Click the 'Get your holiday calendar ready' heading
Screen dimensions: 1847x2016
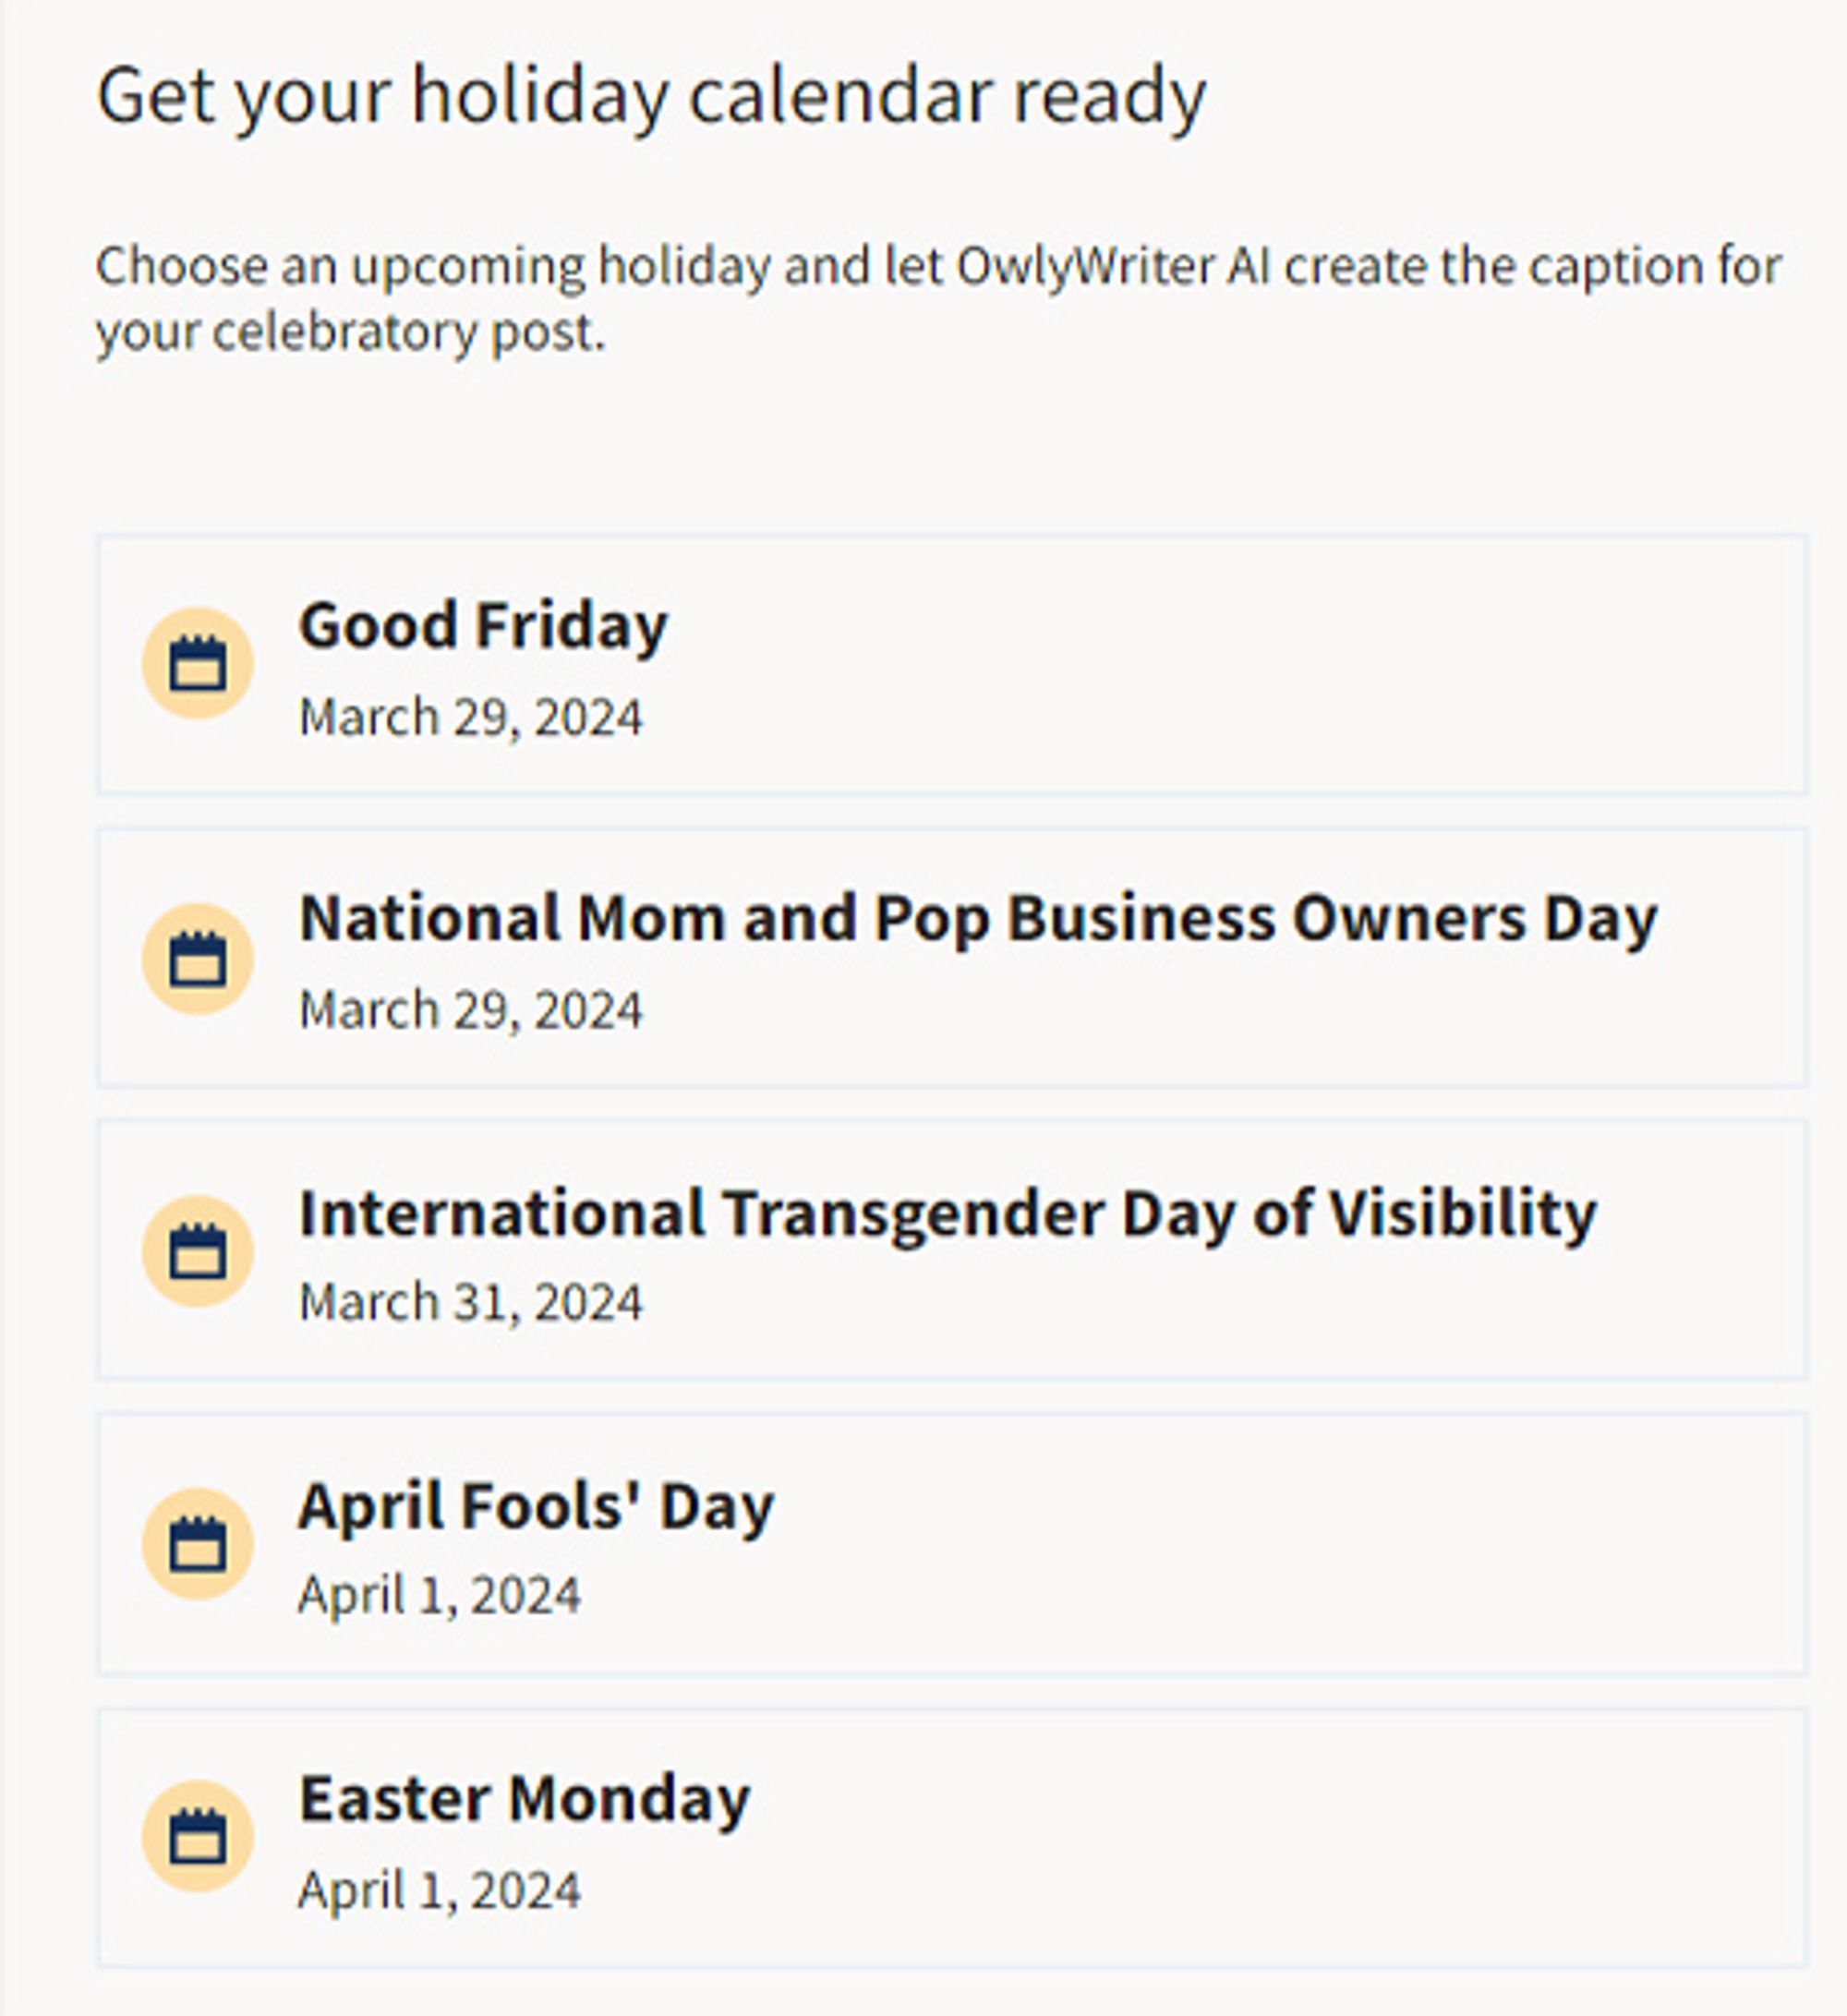pos(651,97)
